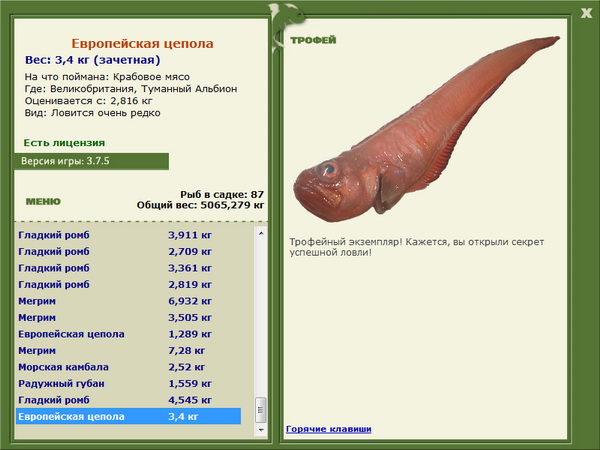The height and width of the screenshot is (450, 600).
Task: Select Гладкий ромб 3,361 кг entry
Action: pyautogui.click(x=129, y=268)
